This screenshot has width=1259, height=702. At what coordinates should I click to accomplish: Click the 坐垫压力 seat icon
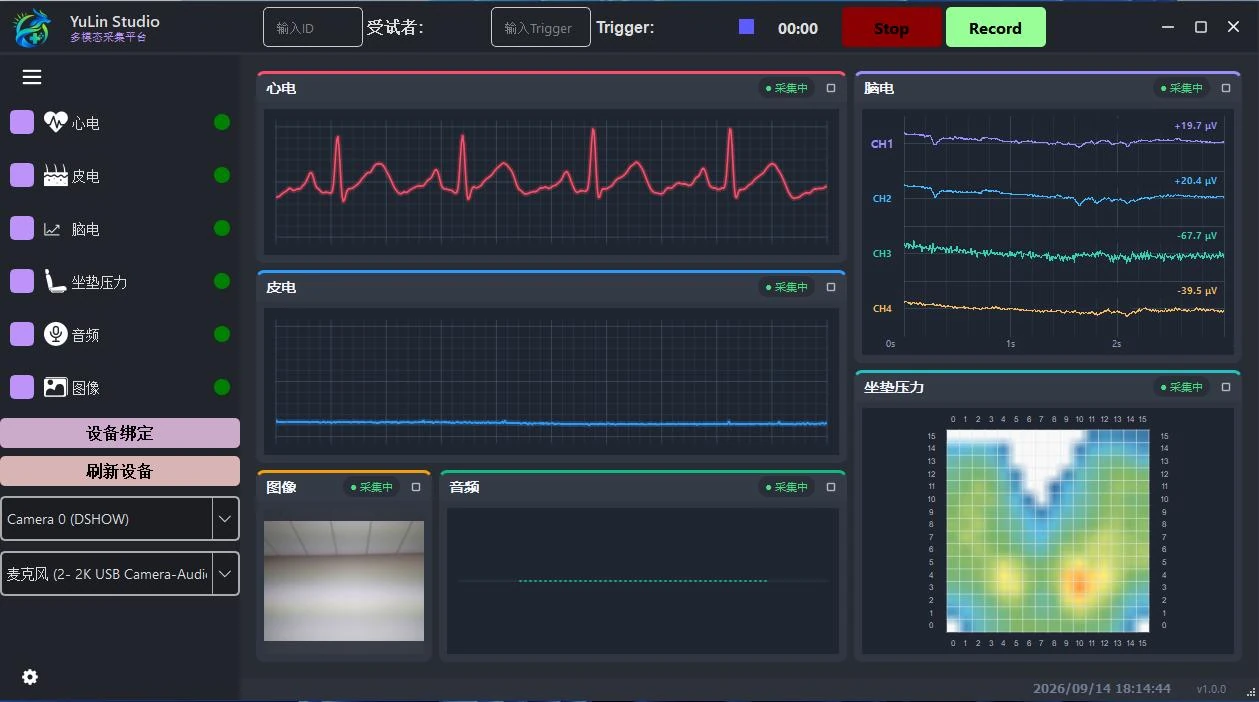tap(56, 281)
